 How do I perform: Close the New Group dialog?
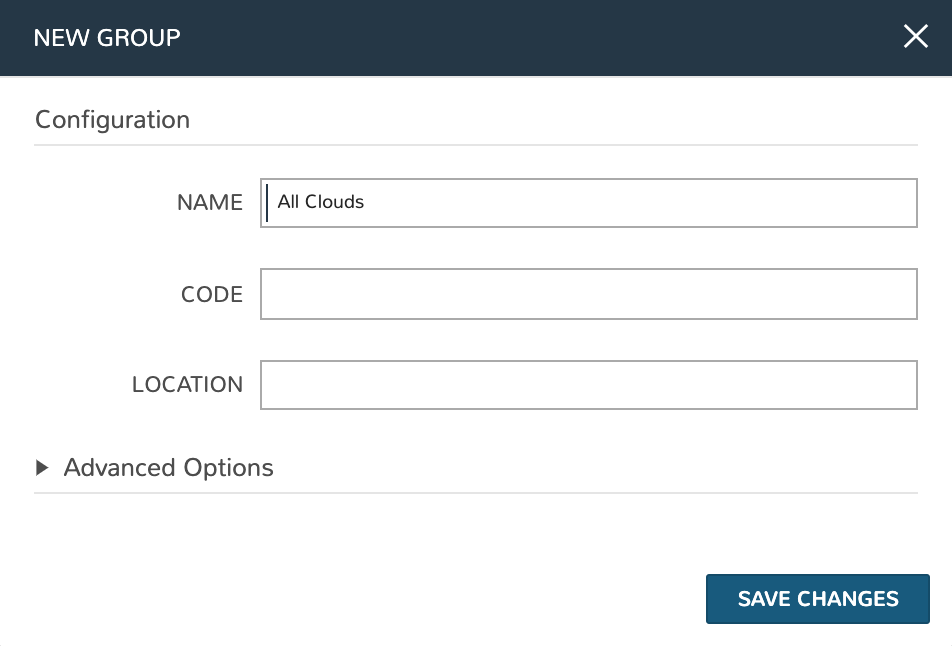click(x=915, y=38)
